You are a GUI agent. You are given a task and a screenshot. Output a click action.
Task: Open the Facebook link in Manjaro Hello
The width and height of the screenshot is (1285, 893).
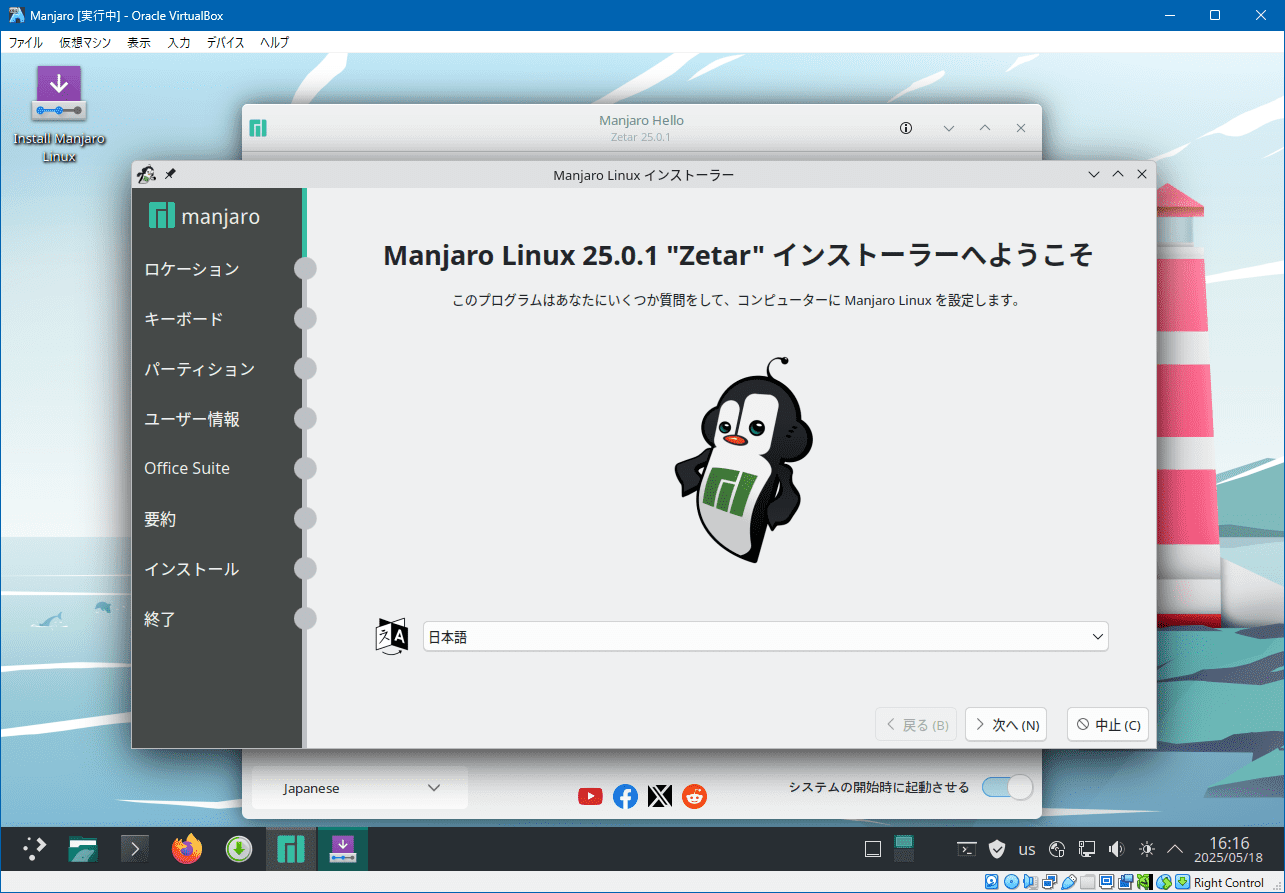(x=625, y=796)
